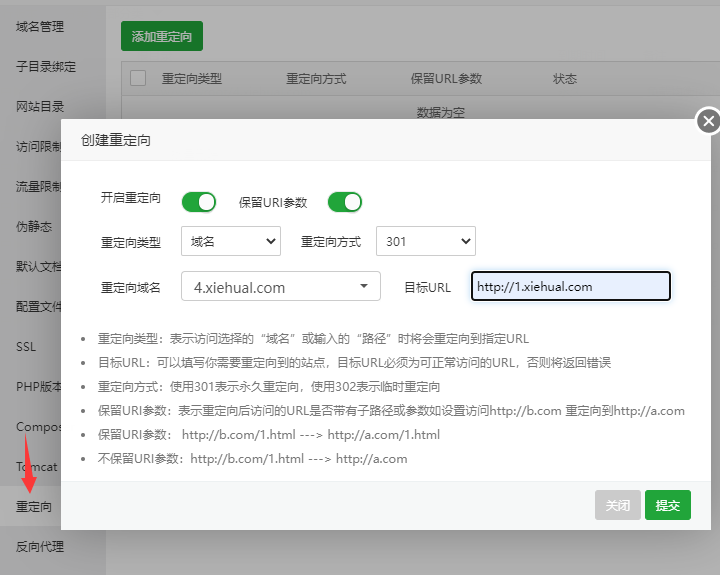
Task: Open PHP版本 in the sidebar
Action: pos(39,387)
